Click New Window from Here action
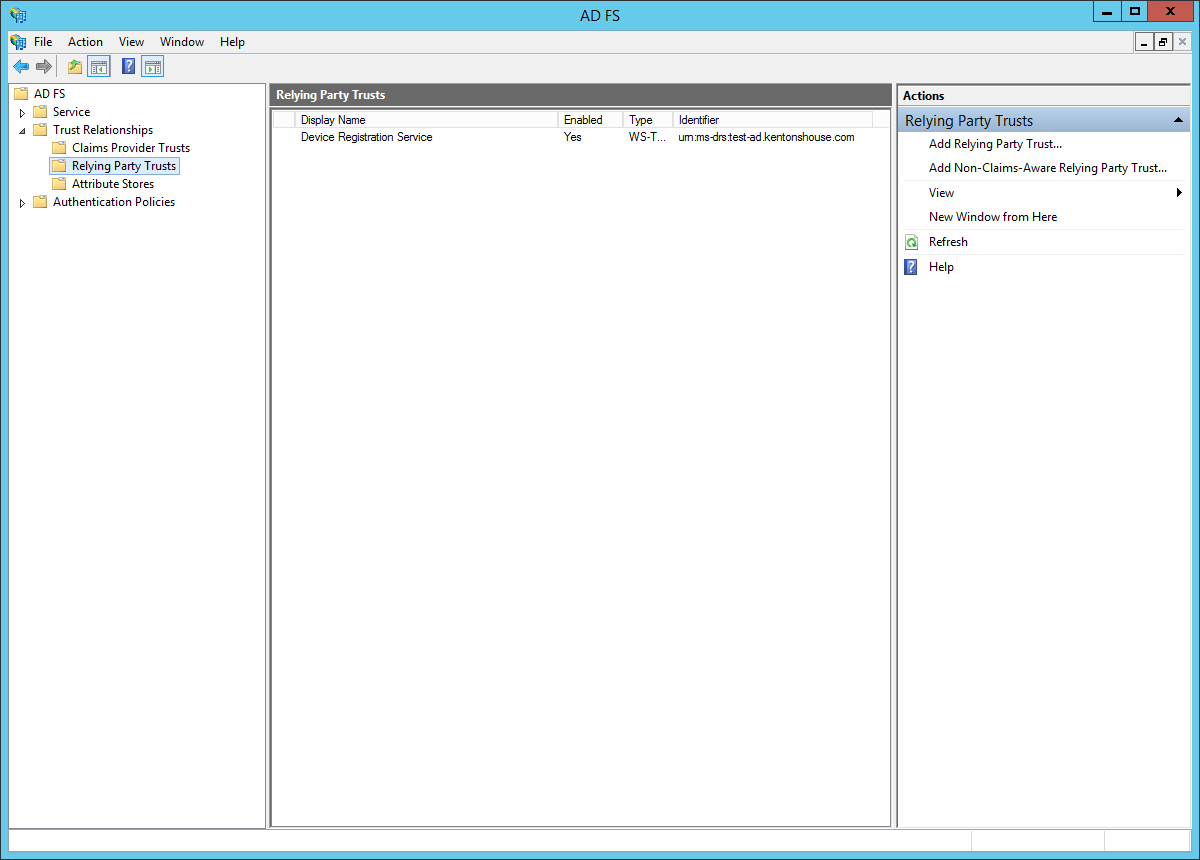Screen dimensions: 1200x860 (x=993, y=217)
